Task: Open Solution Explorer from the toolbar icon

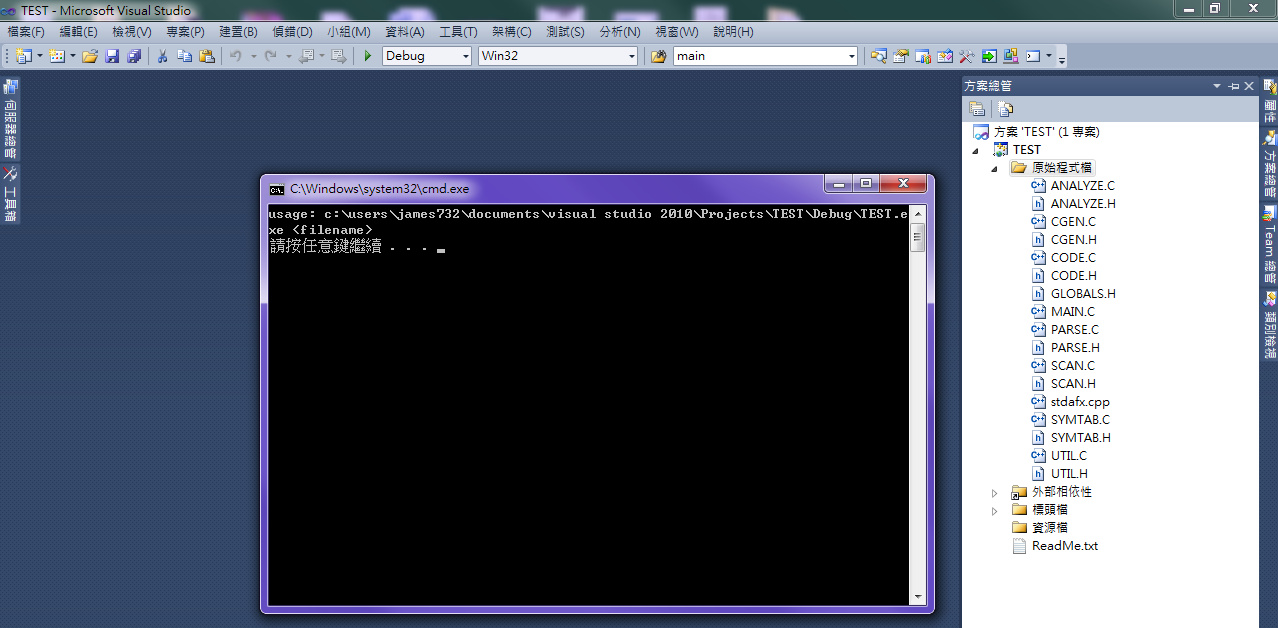Action: [878, 56]
